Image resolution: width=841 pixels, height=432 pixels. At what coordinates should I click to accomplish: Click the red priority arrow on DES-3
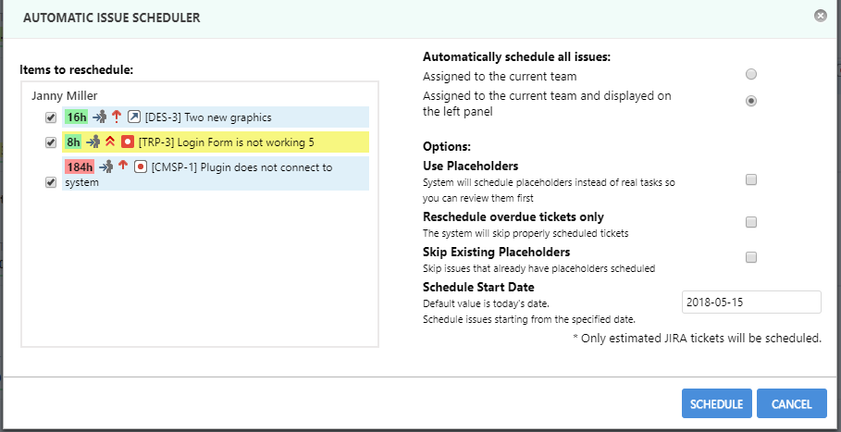(116, 116)
